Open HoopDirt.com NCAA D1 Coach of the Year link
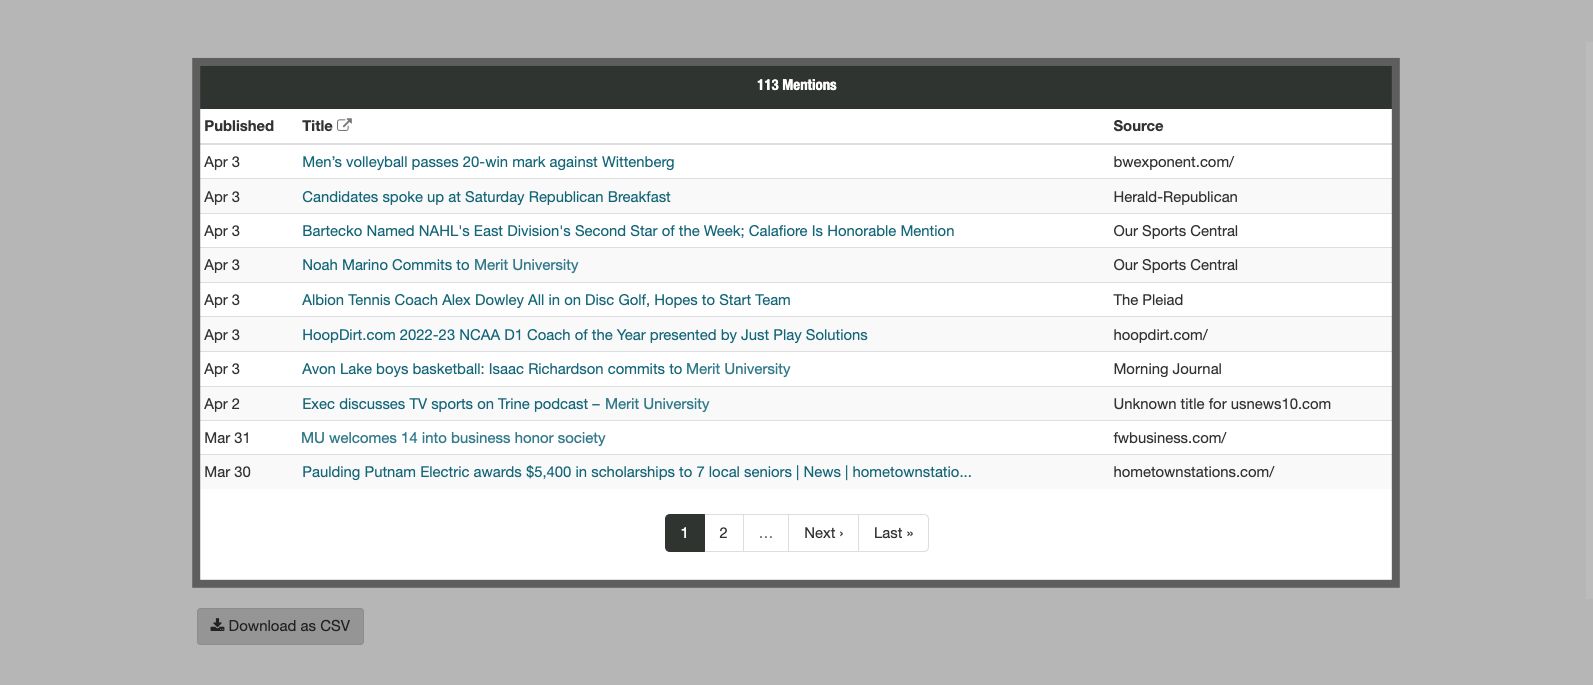 click(x=585, y=335)
